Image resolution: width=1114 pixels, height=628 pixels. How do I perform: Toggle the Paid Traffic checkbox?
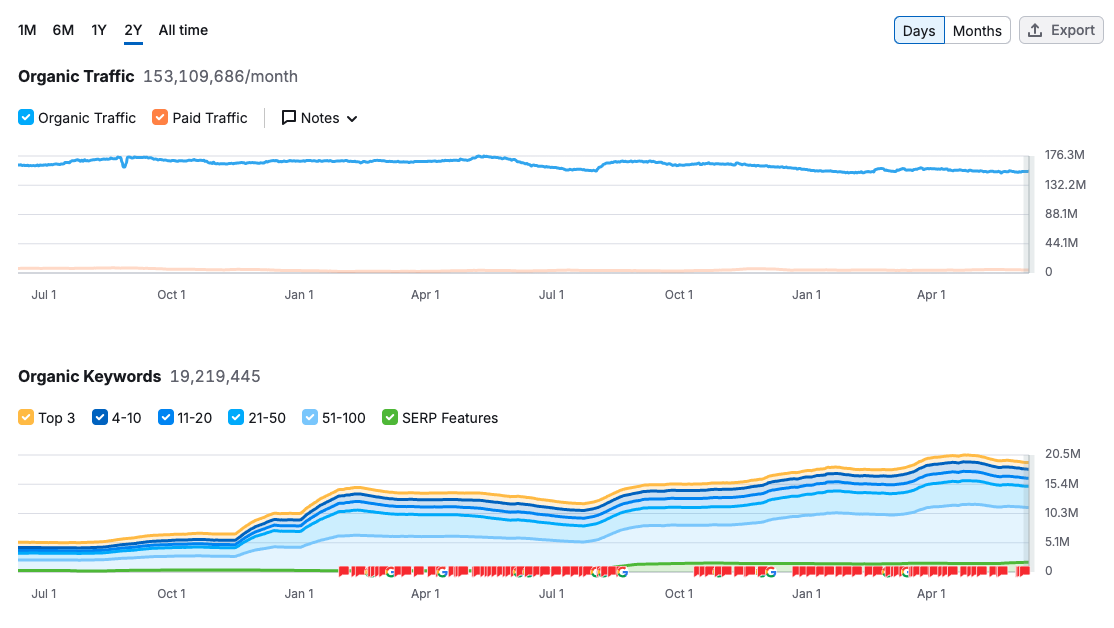160,118
